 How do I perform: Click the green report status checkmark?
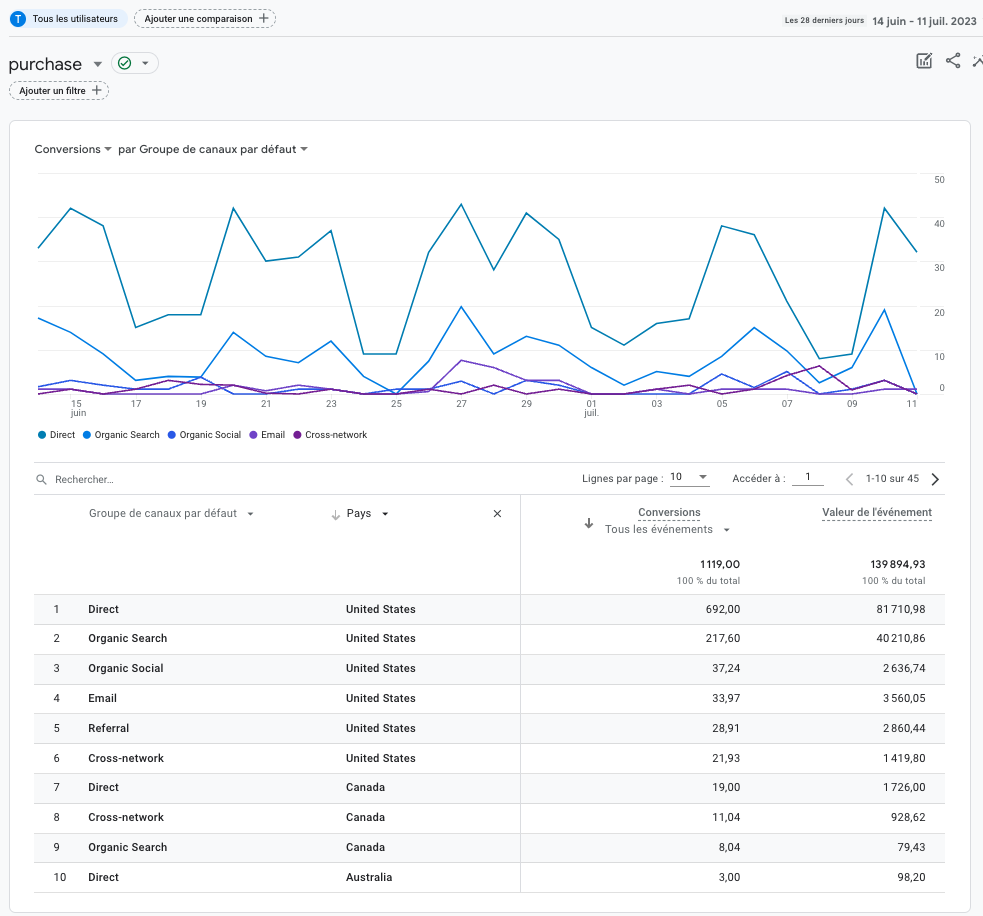(x=125, y=64)
